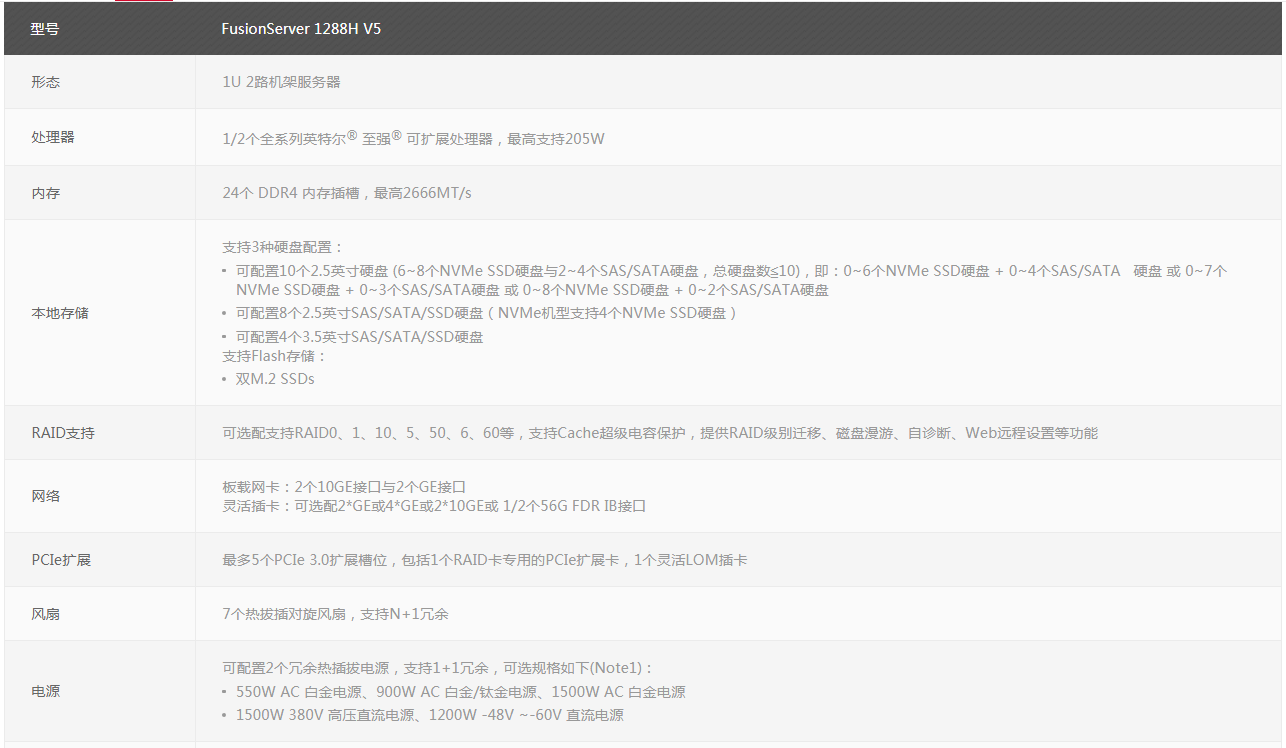This screenshot has width=1286, height=748.
Task: Click the 灵活插卡 line
Action: click(x=434, y=506)
